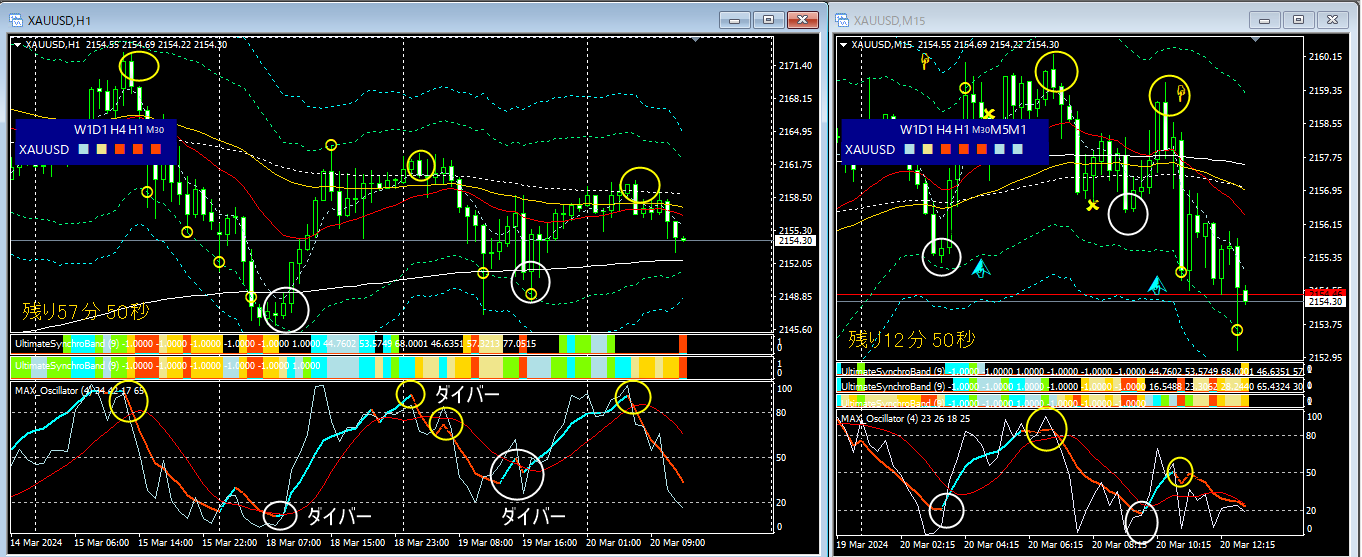The width and height of the screenshot is (1362, 557).
Task: Click the lower yellow X marker in M15 chart
Action: [1093, 205]
